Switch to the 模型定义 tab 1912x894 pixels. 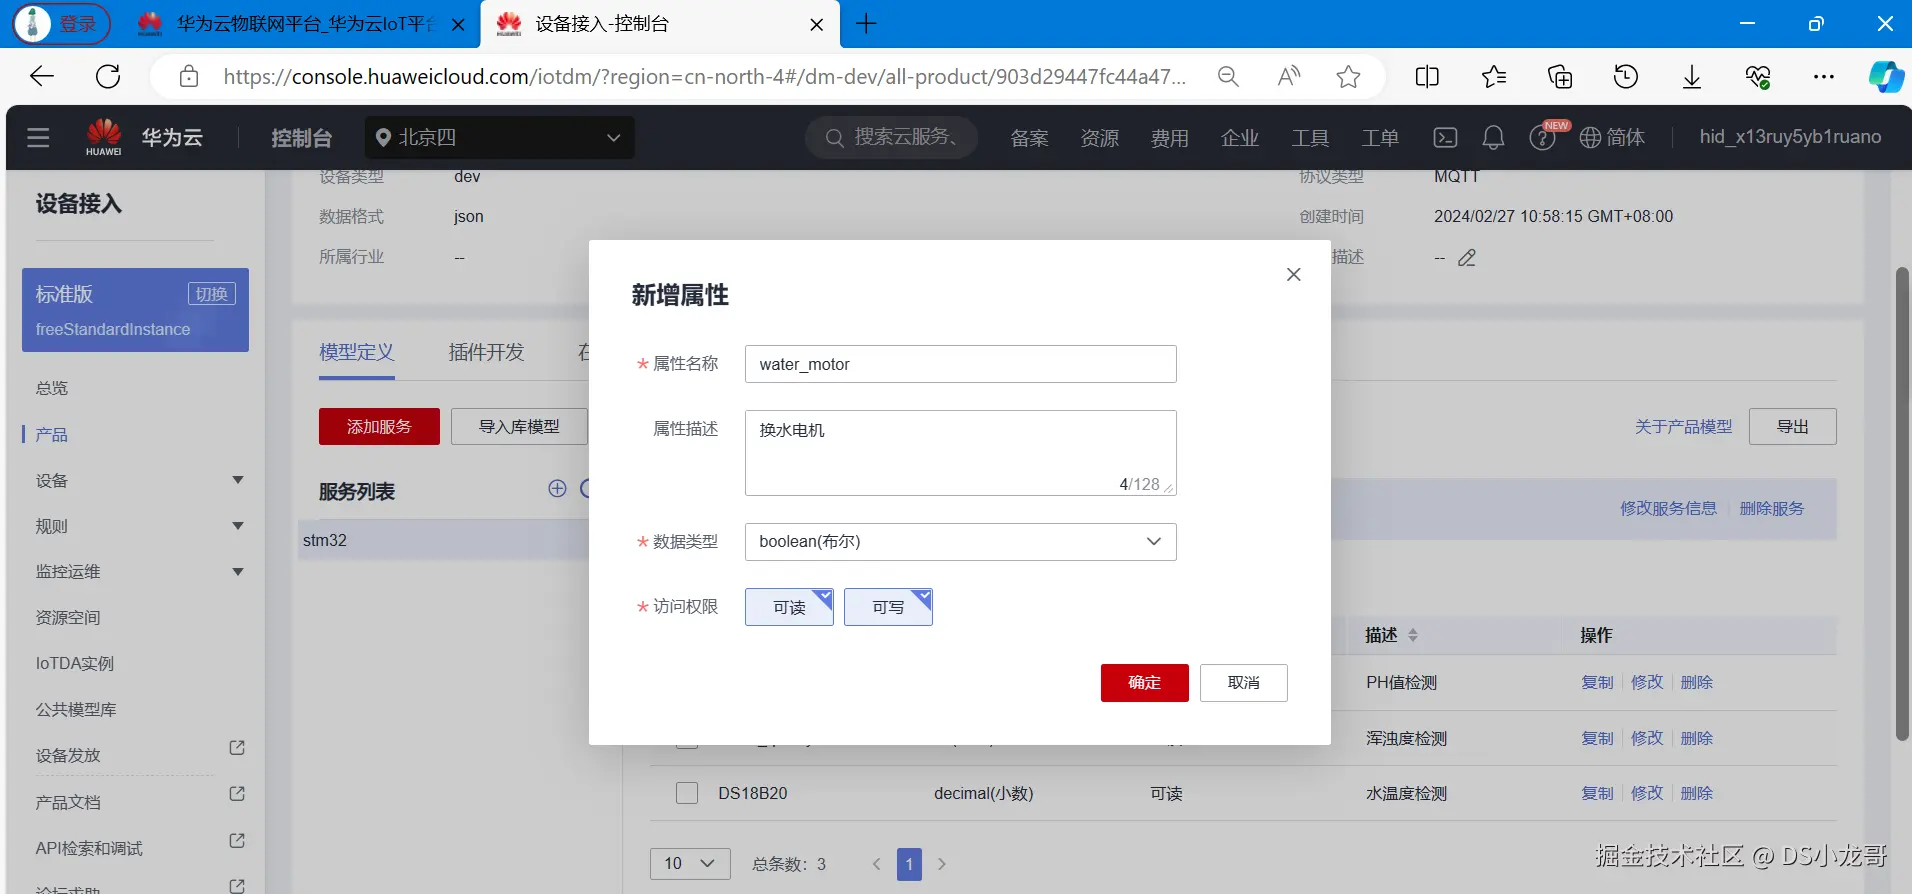pos(357,352)
